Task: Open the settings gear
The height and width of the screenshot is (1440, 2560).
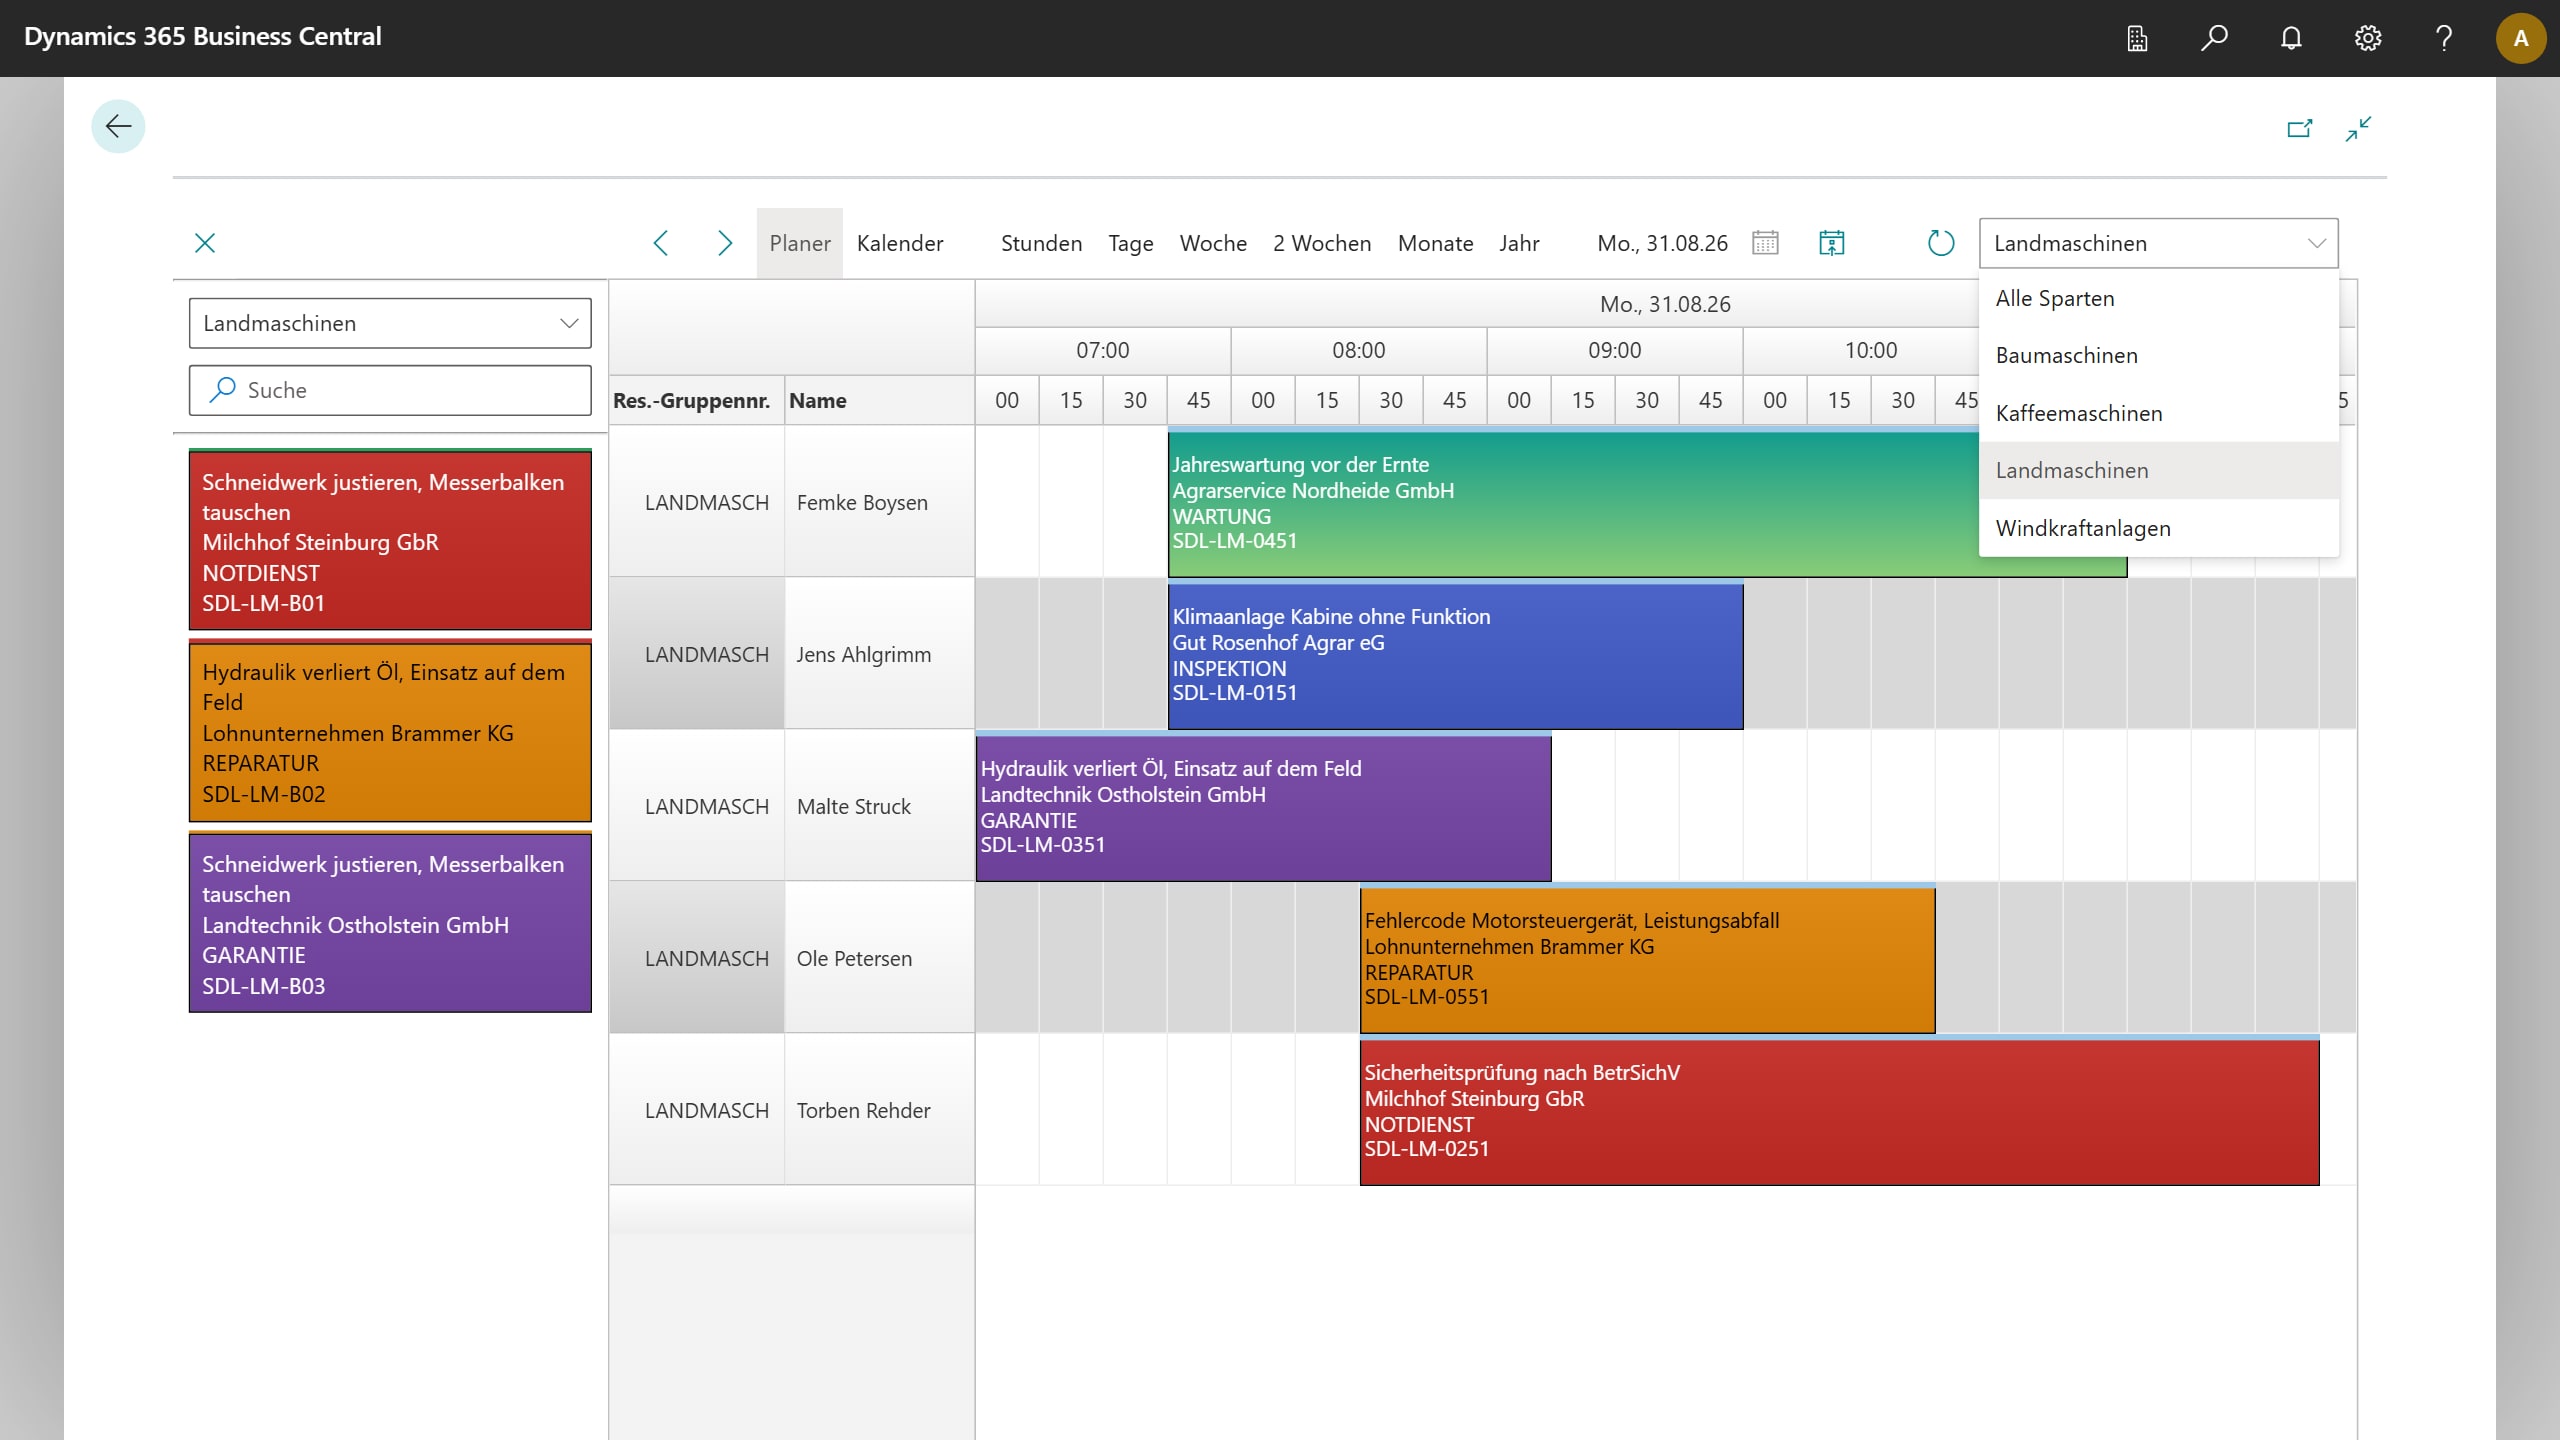Action: coord(2367,38)
